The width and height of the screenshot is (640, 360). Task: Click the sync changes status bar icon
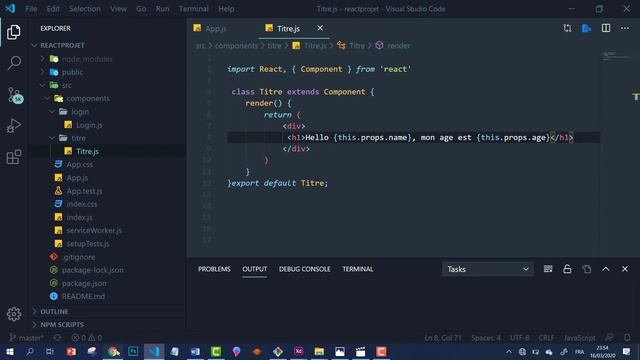57,338
